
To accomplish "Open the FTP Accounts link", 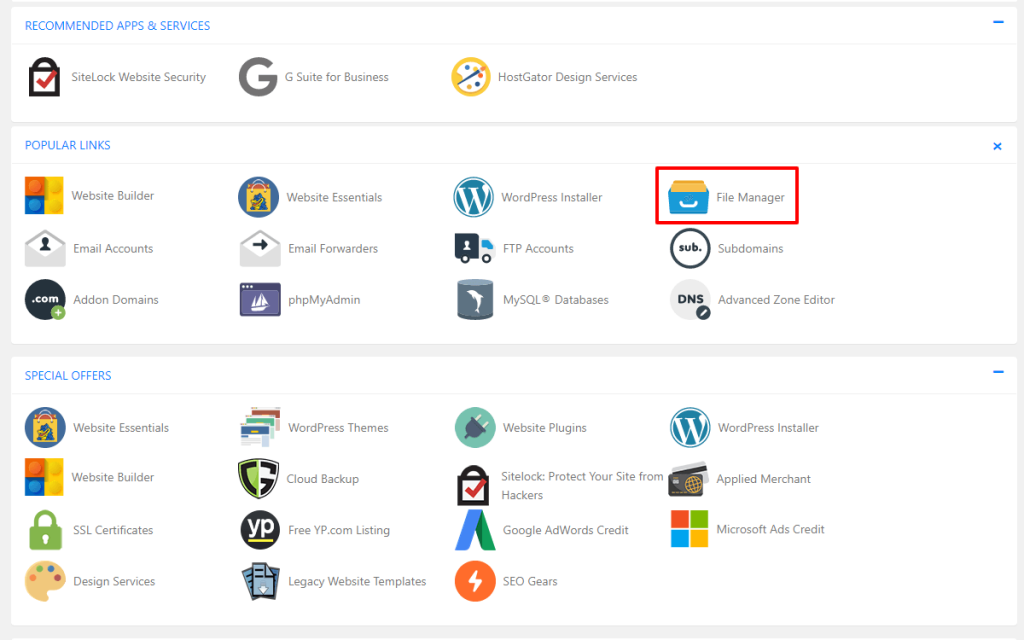I will point(538,248).
